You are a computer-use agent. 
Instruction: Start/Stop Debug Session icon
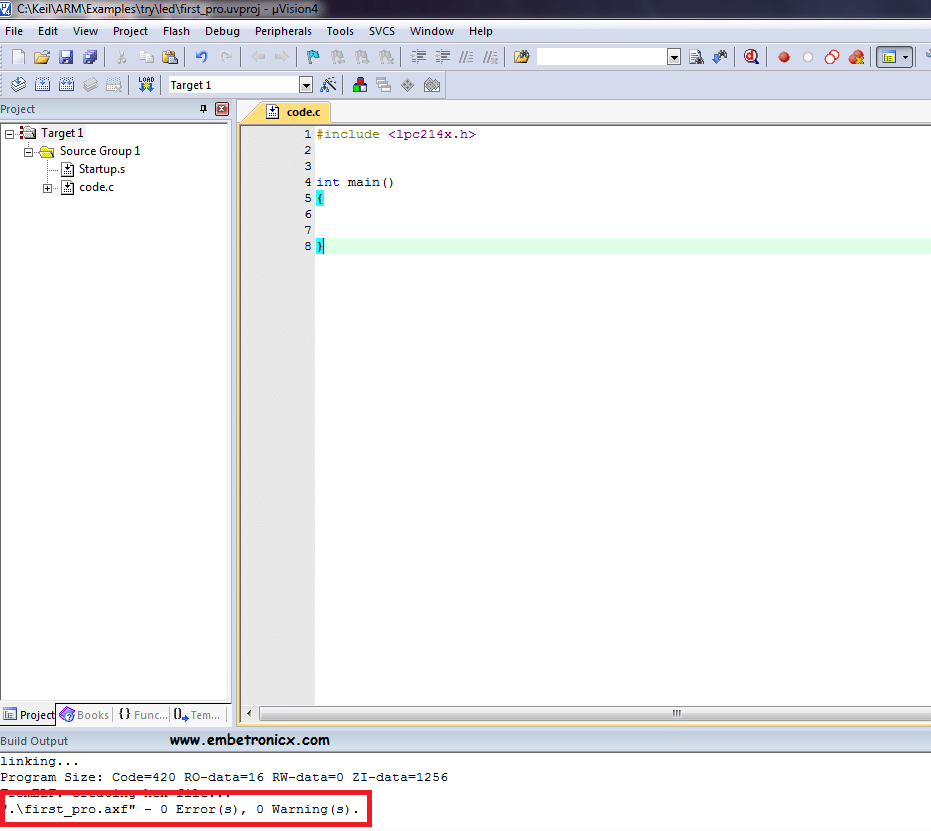point(751,57)
